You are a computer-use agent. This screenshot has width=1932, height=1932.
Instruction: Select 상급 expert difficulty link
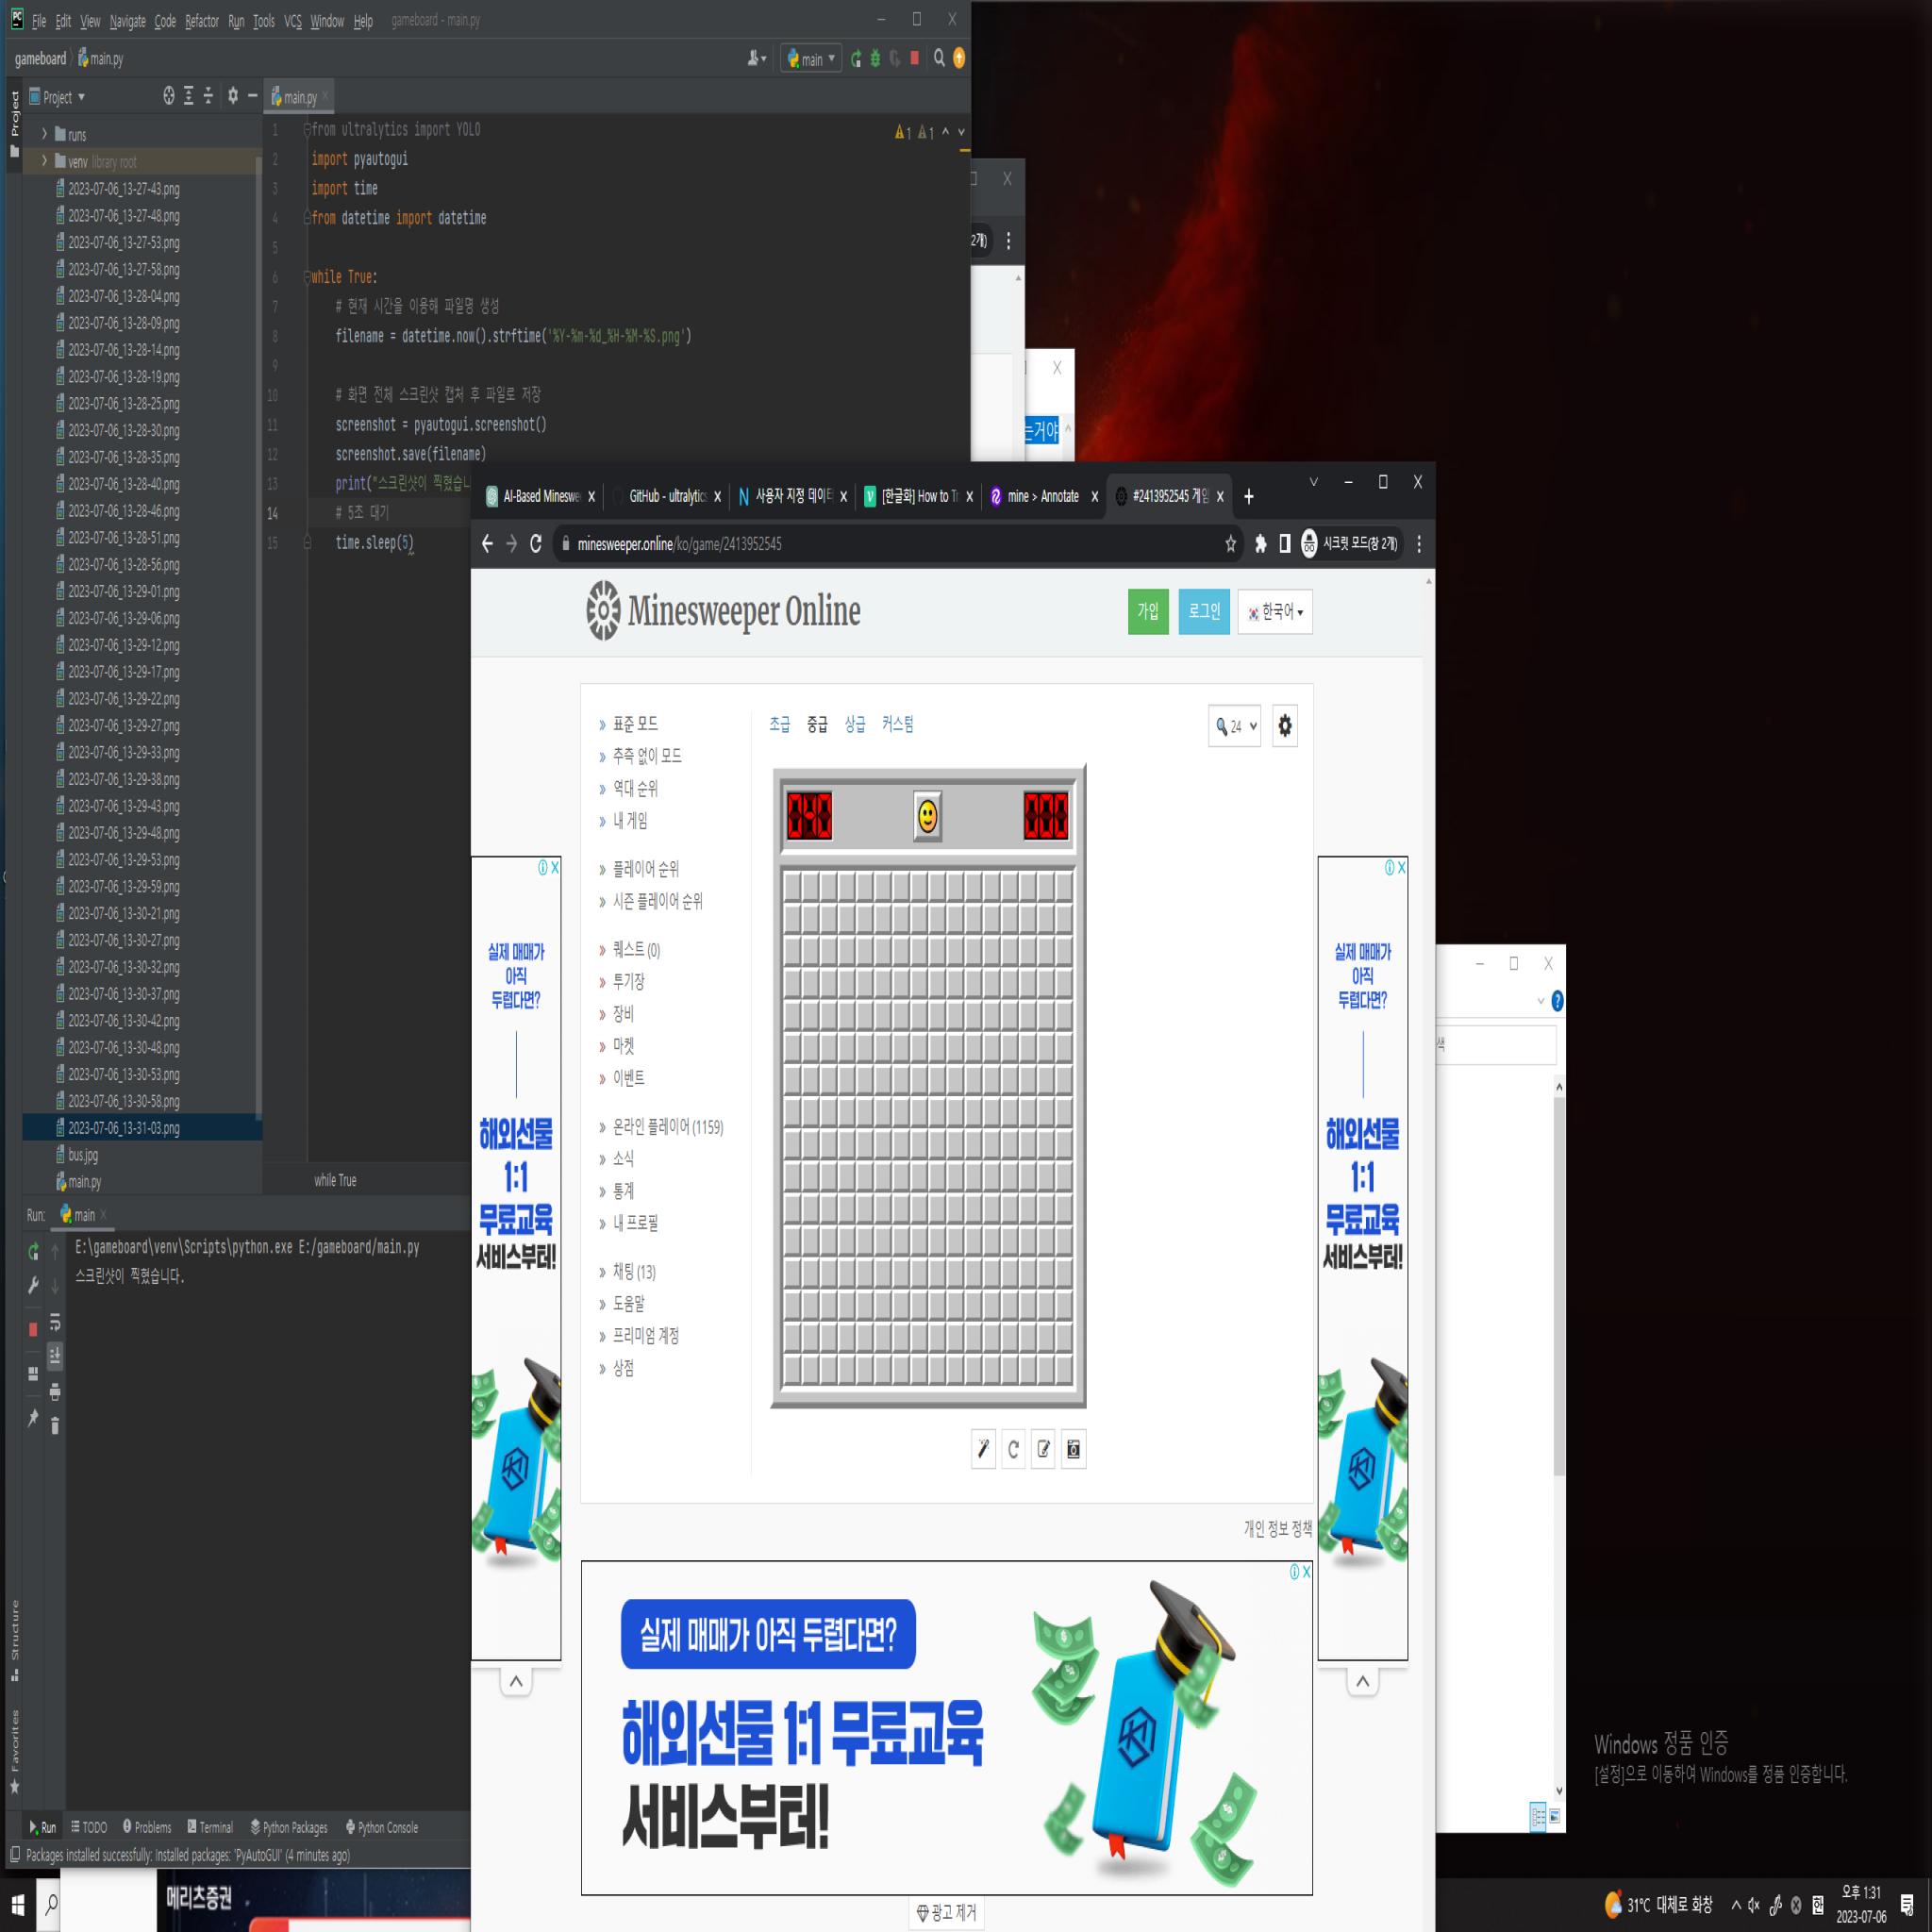tap(855, 724)
